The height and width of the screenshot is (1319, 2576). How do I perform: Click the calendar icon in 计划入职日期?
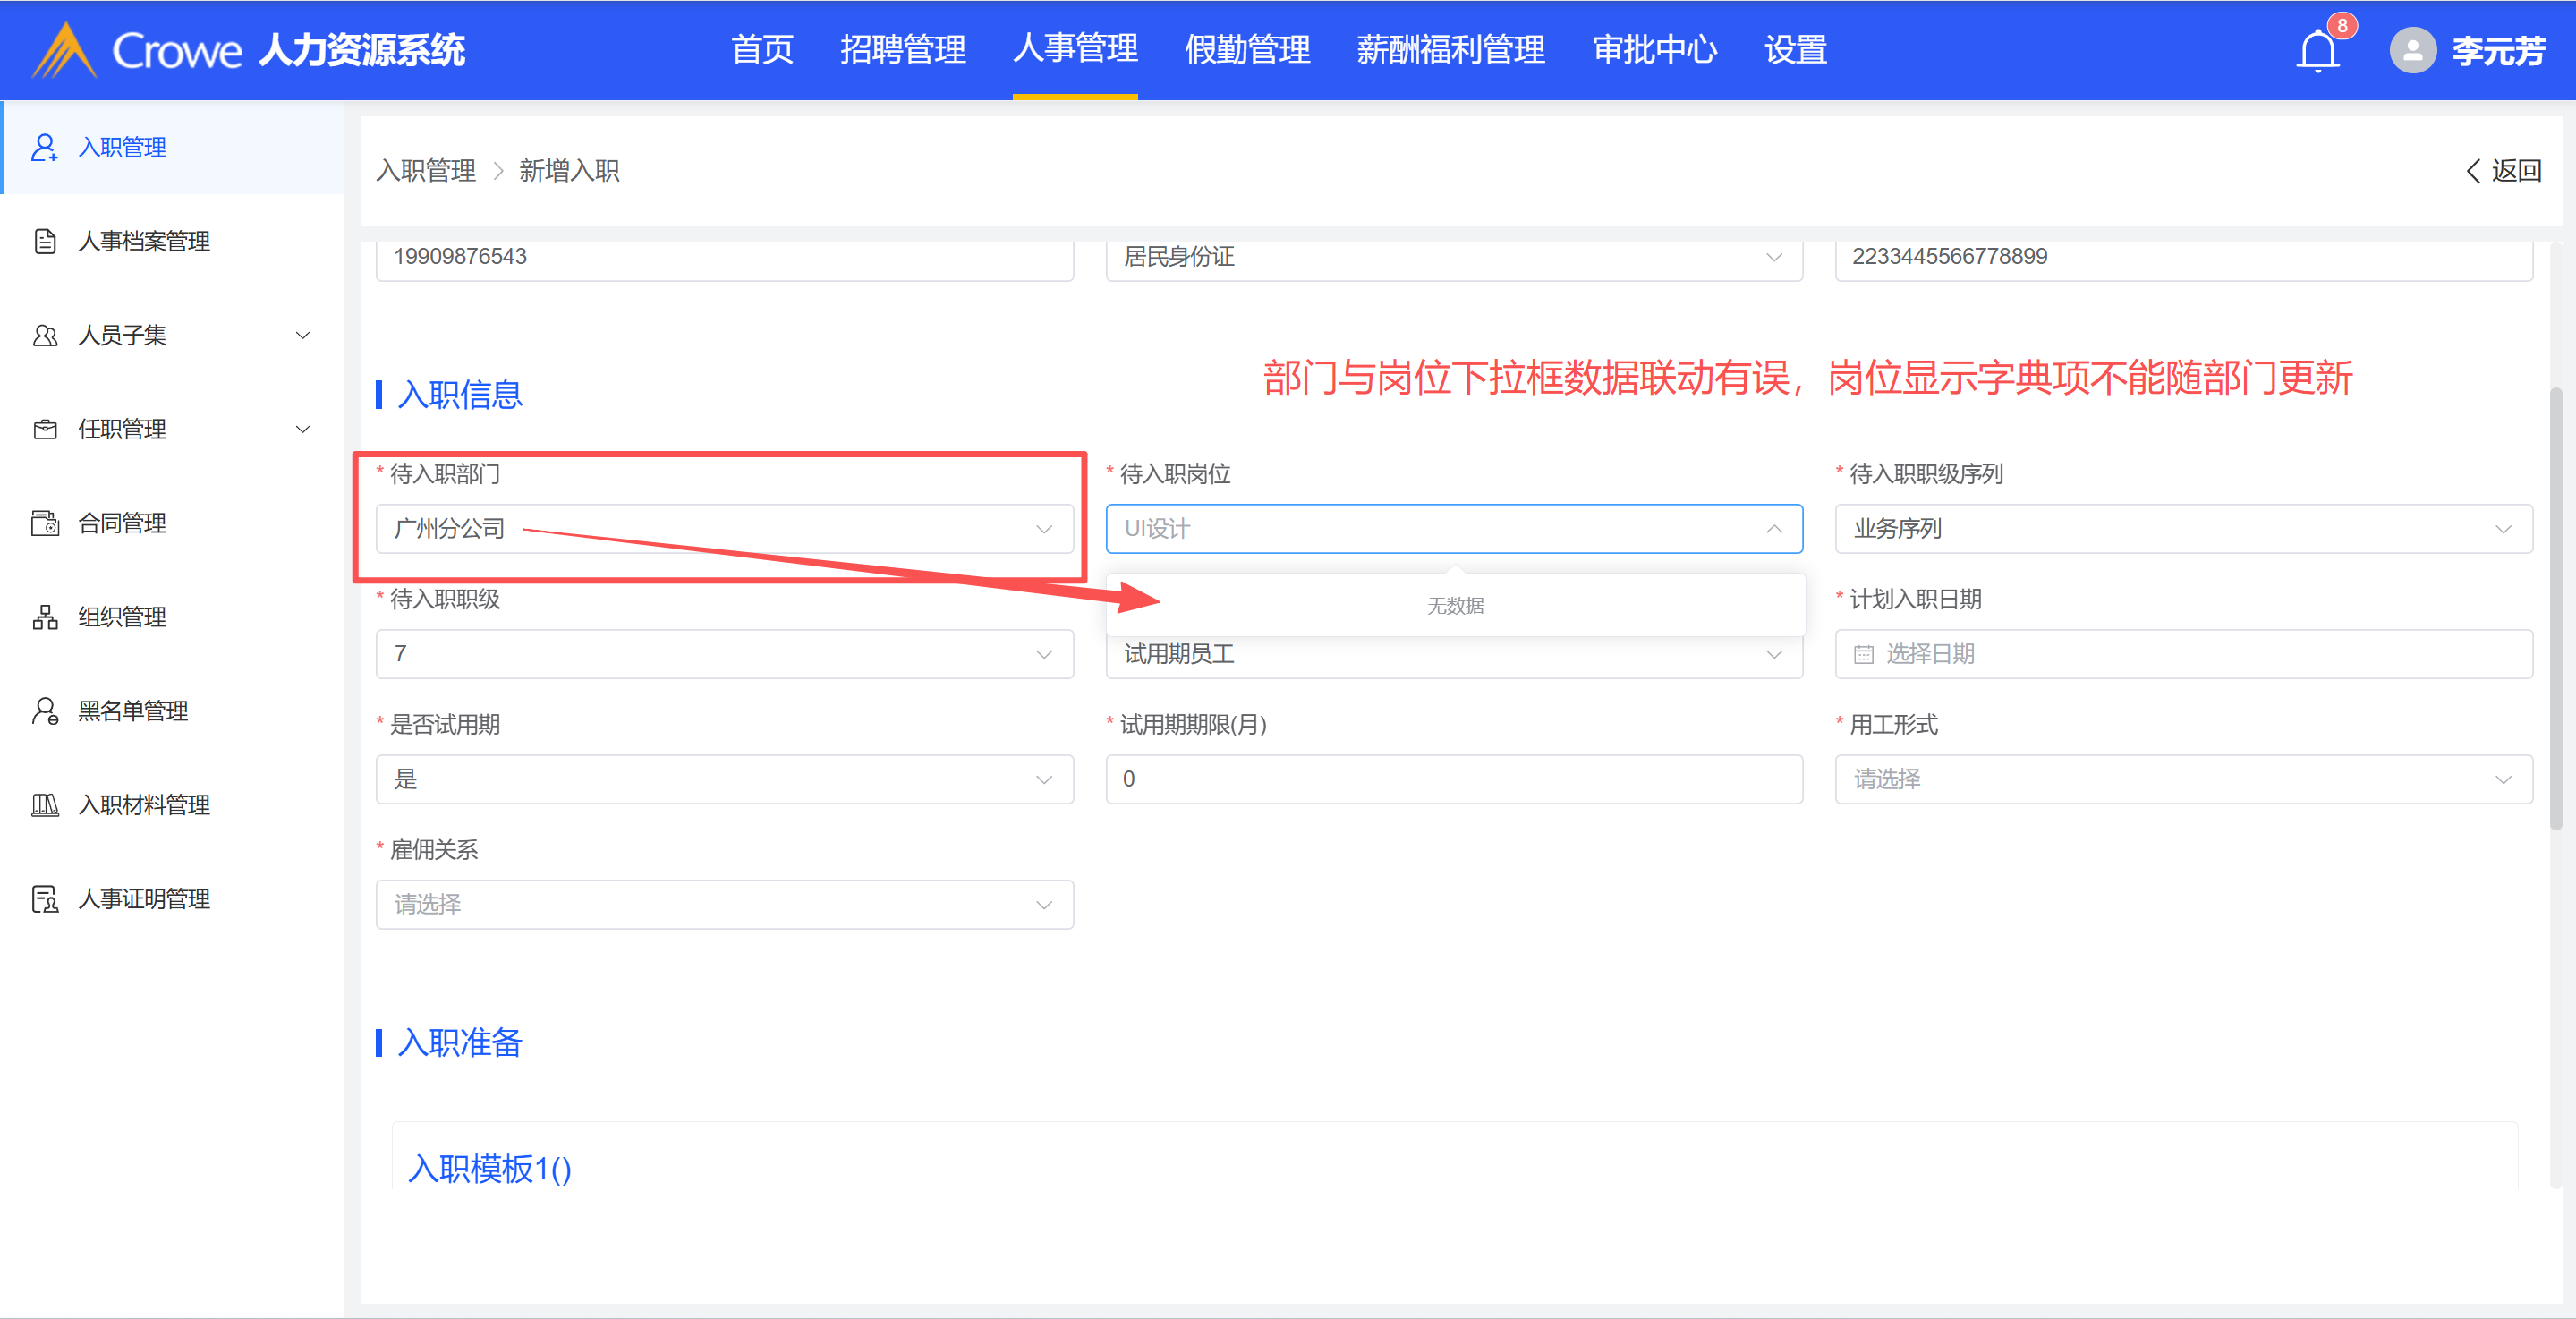(1863, 654)
